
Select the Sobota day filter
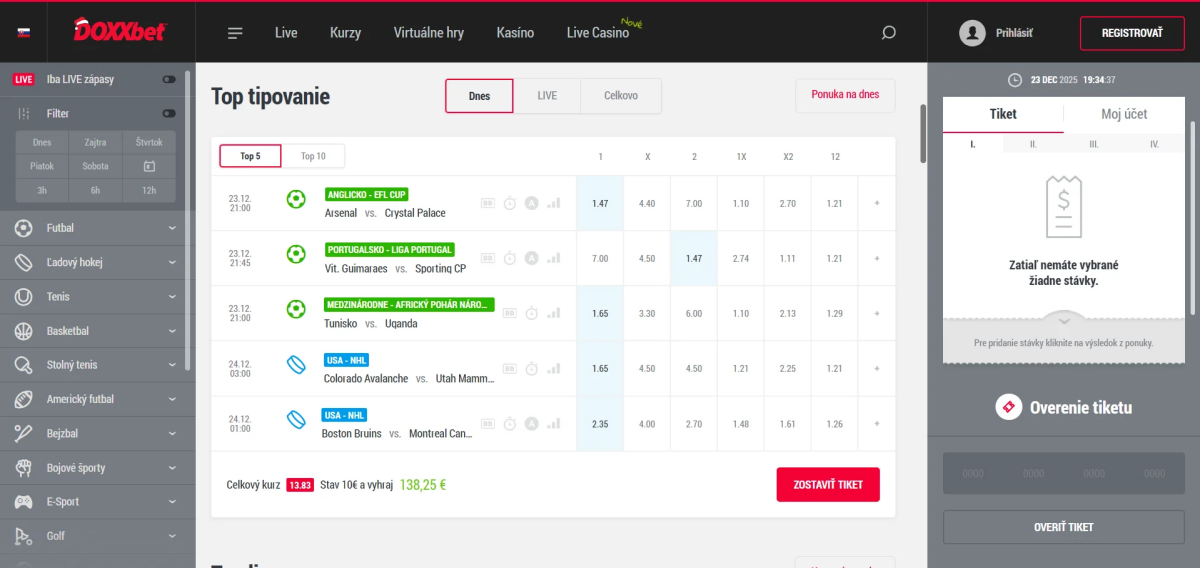pyautogui.click(x=95, y=167)
